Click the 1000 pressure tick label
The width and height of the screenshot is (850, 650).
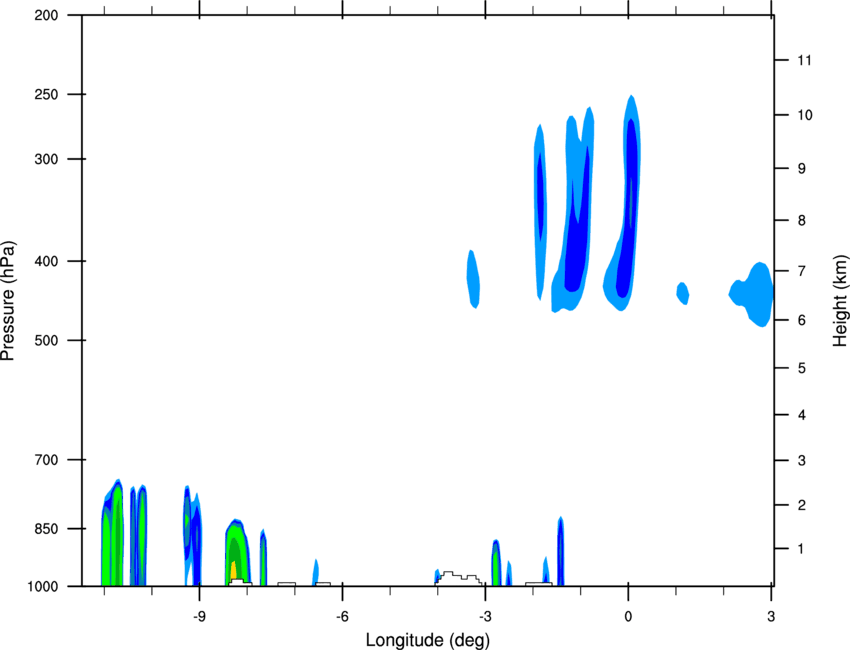[x=42, y=587]
